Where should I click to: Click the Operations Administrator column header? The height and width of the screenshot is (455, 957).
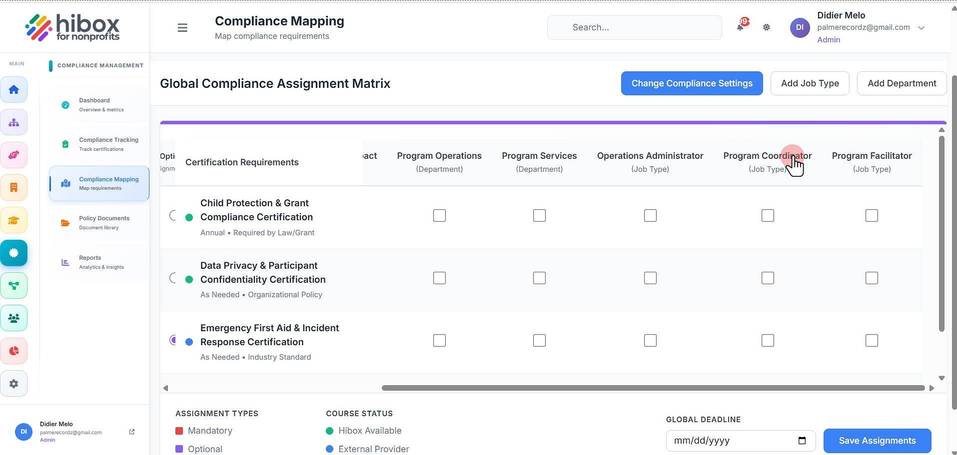650,162
